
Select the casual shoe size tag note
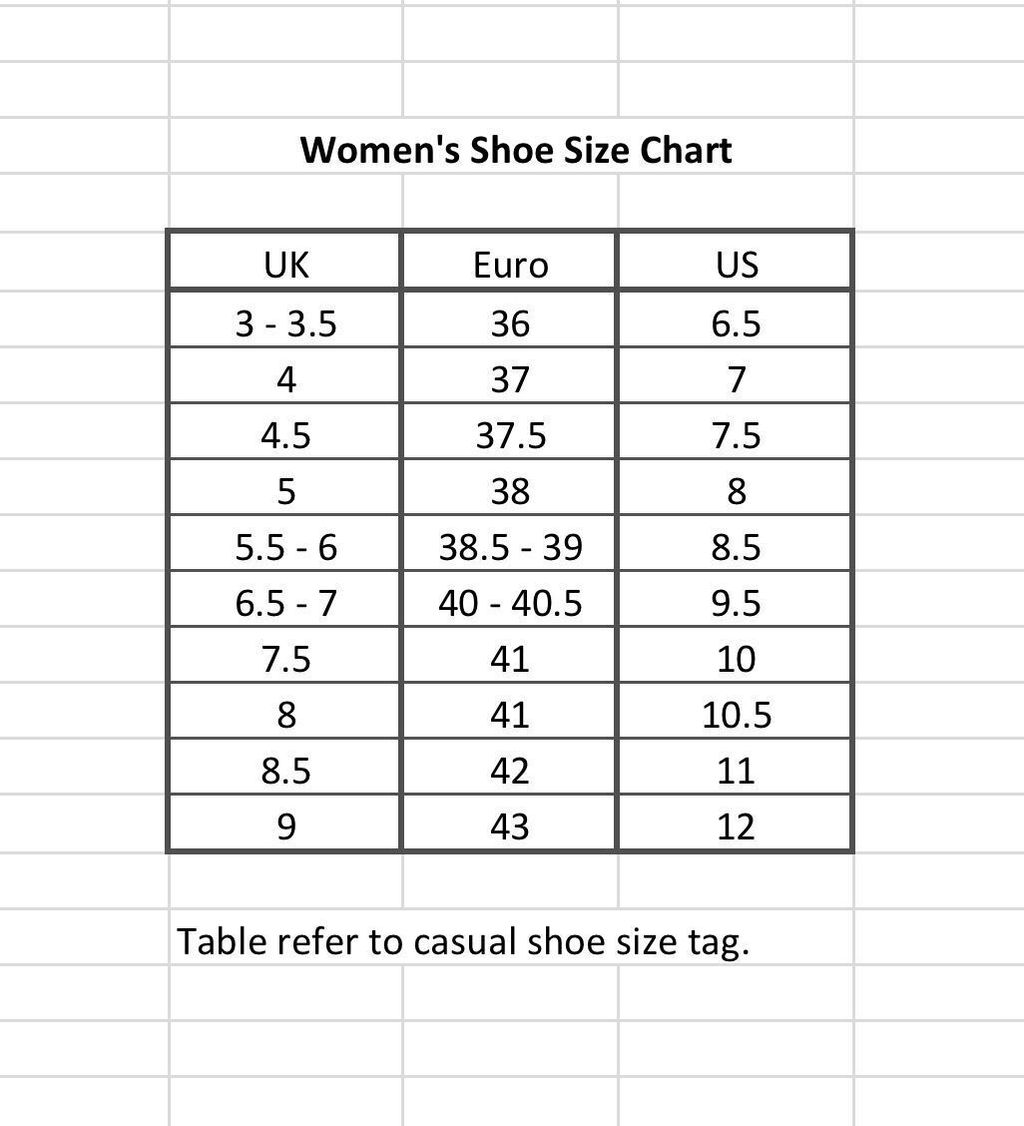click(463, 941)
